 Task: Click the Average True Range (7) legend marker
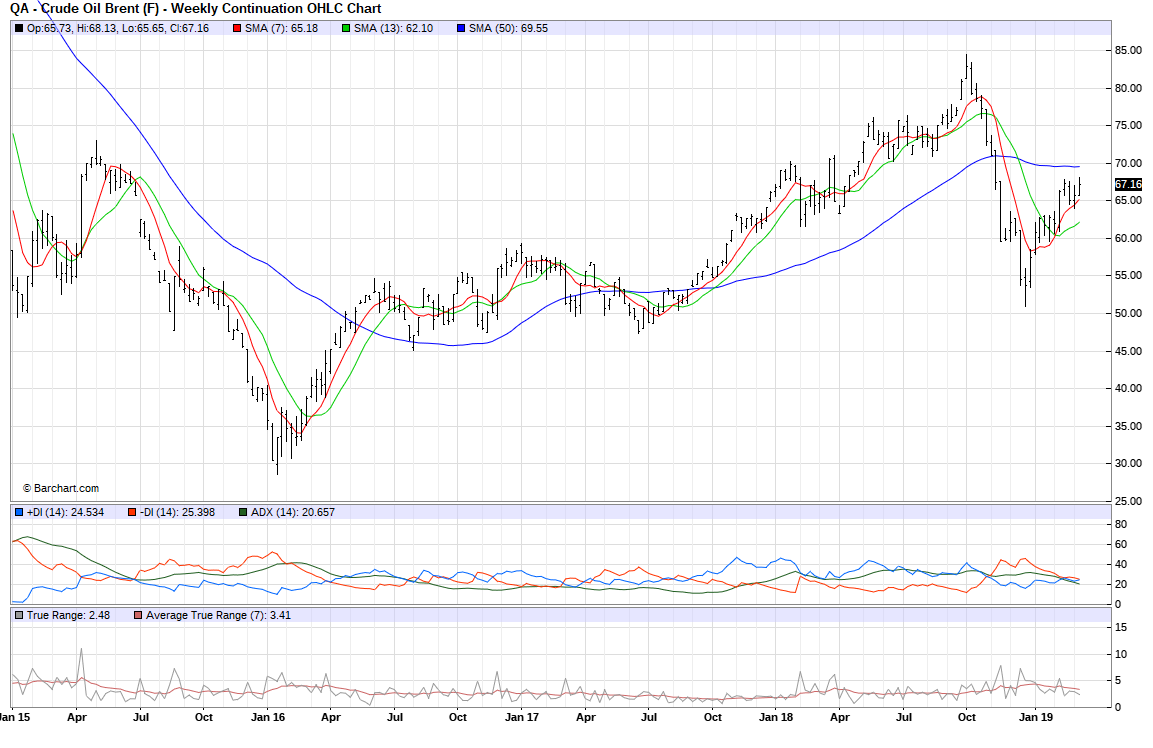[x=138, y=615]
